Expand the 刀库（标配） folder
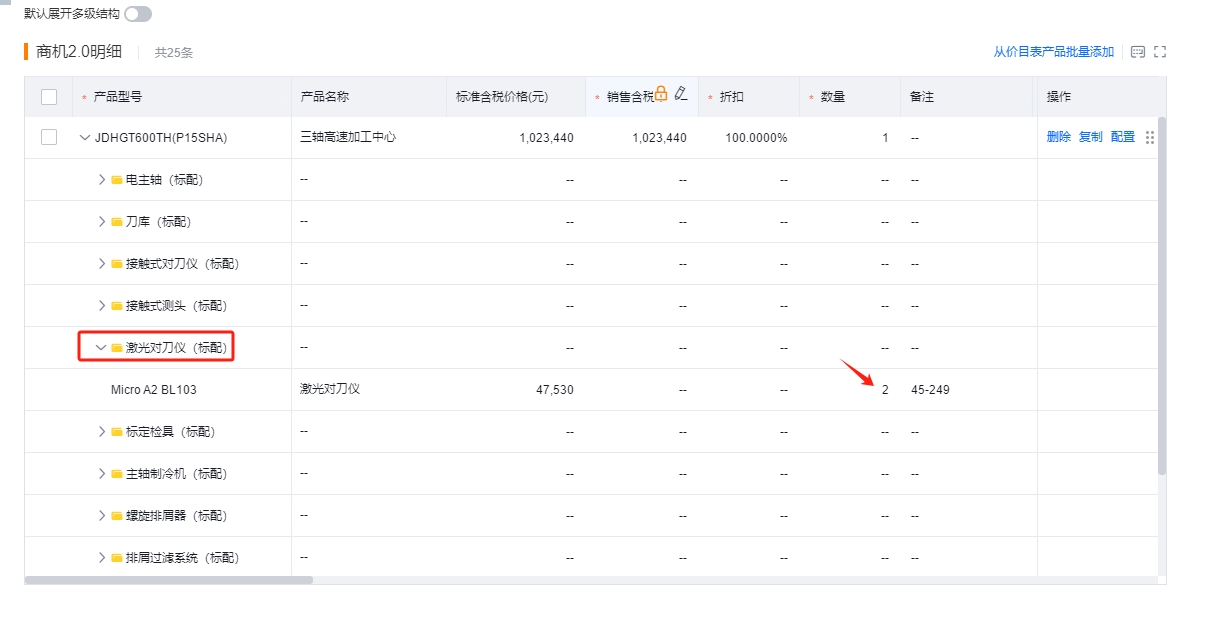 (101, 222)
